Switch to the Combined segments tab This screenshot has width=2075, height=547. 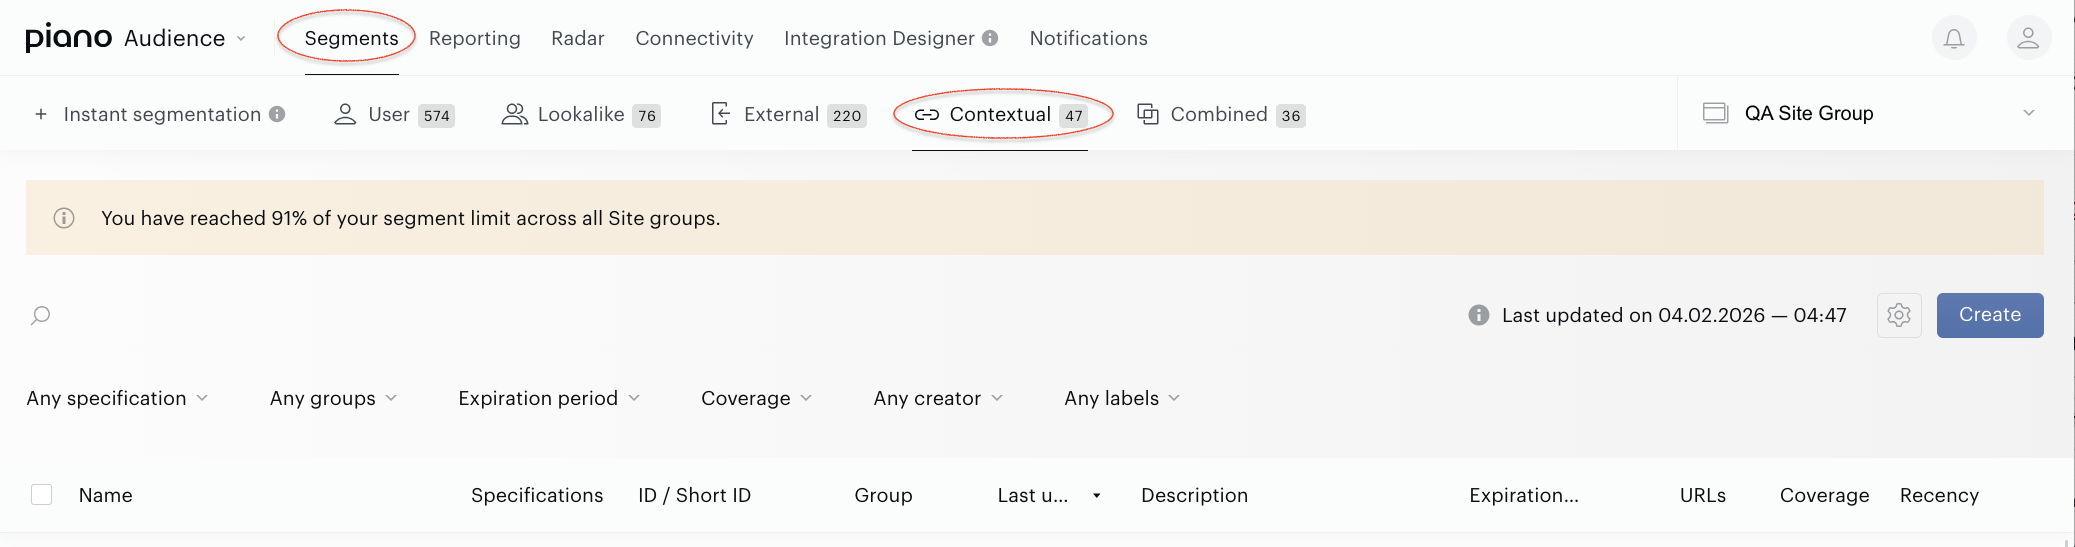pos(1221,114)
